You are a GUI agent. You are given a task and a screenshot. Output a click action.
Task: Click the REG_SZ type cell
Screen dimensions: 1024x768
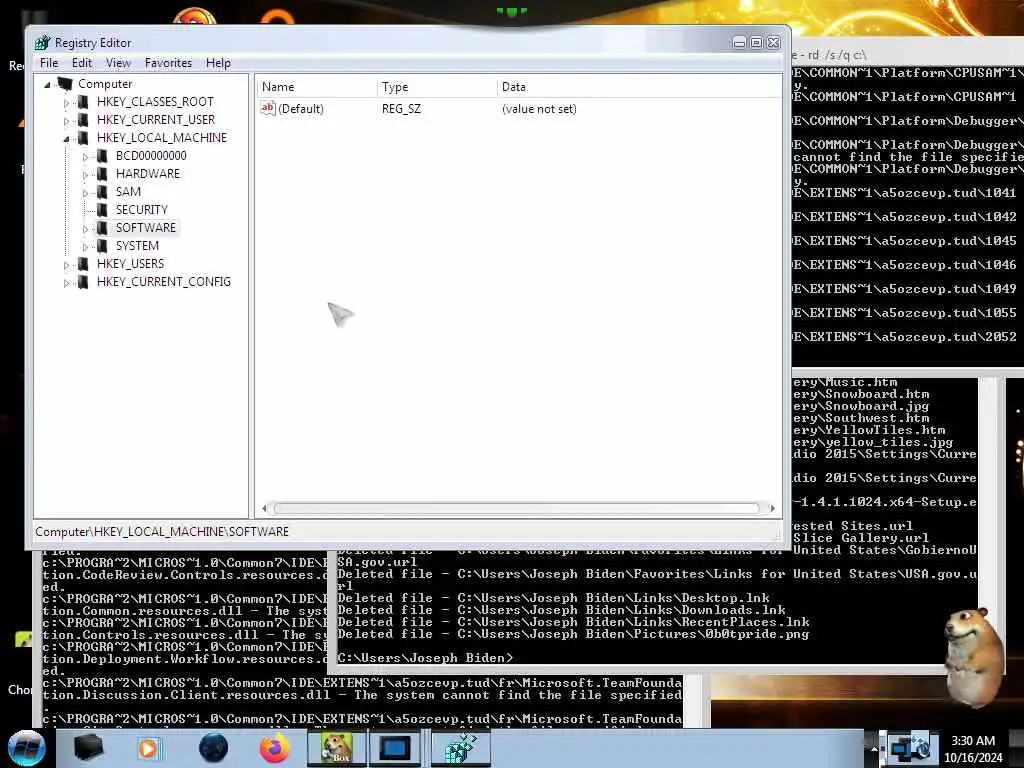pyautogui.click(x=401, y=109)
